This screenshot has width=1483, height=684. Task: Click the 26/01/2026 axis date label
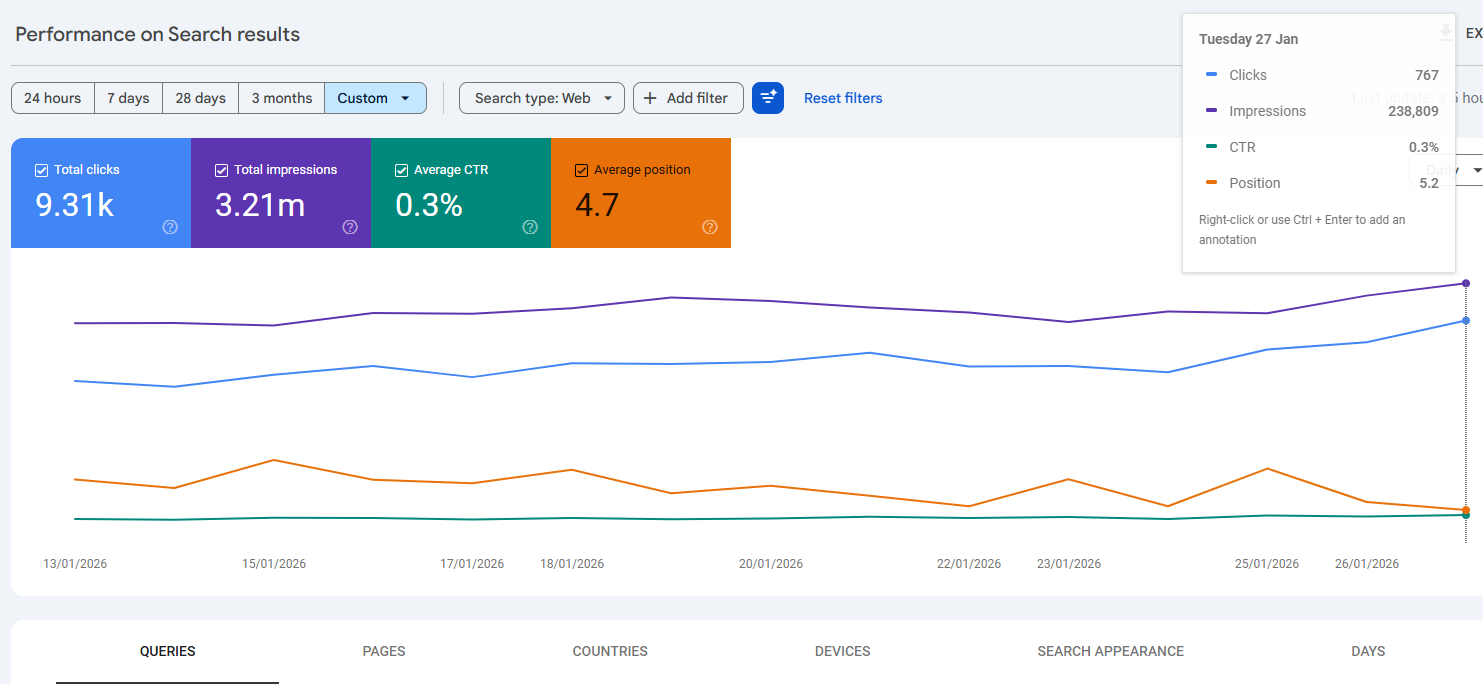1367,564
